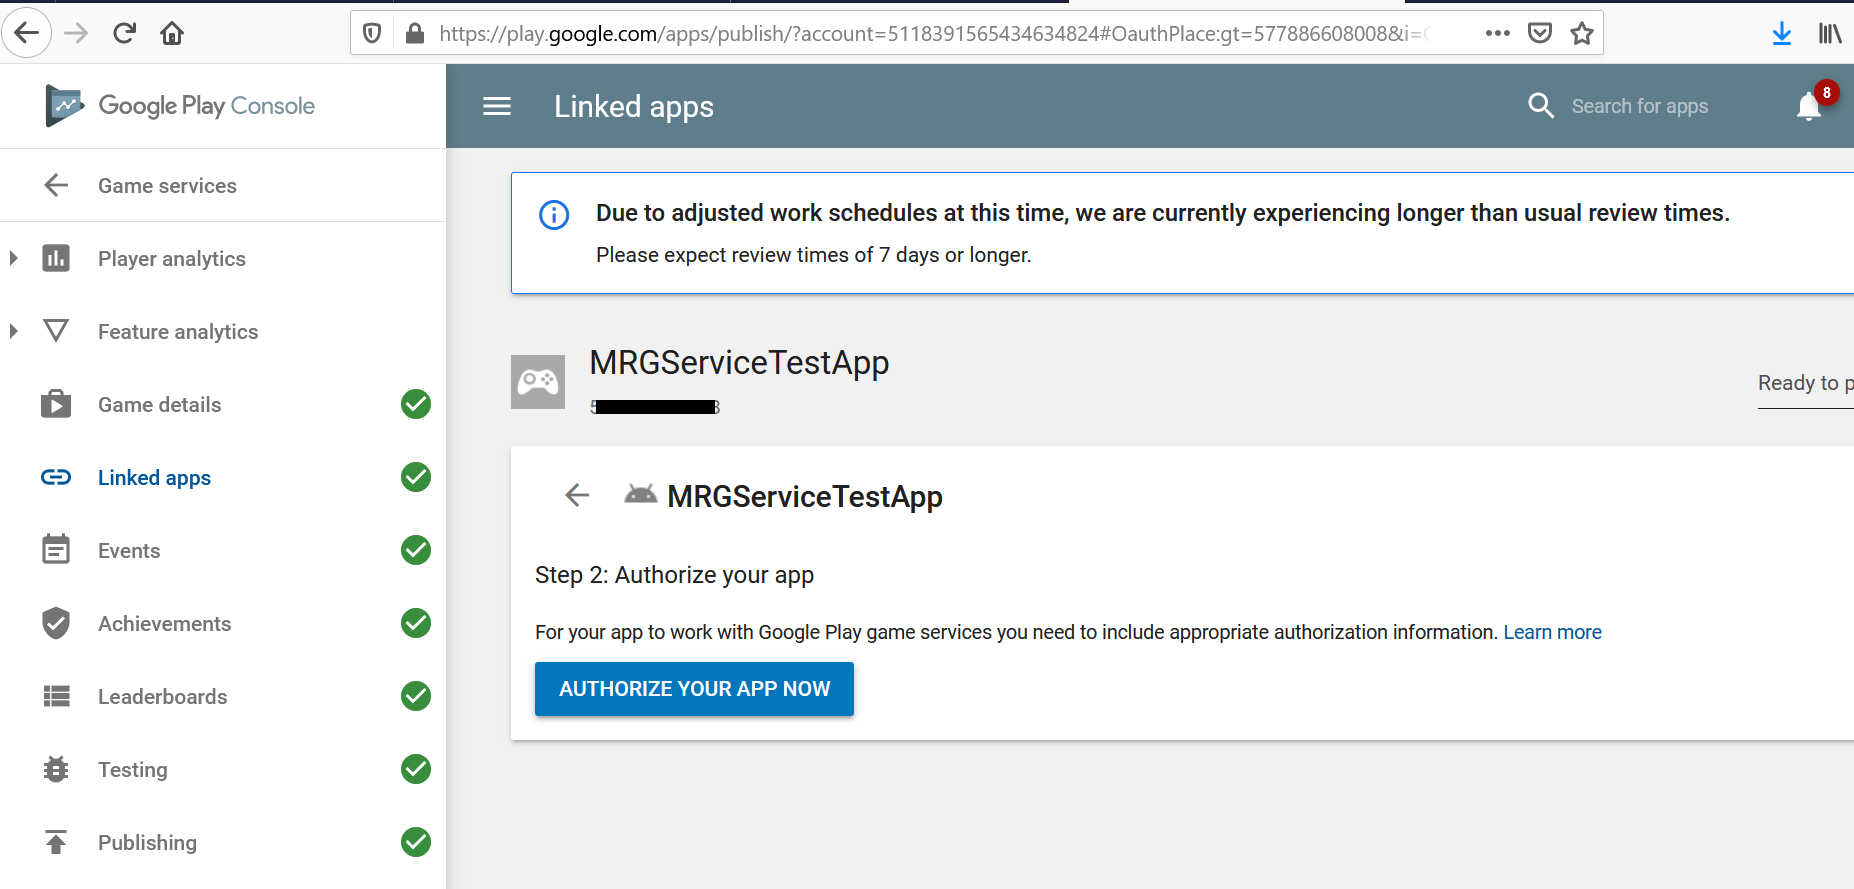Open Game services in sidebar
Screen dimensions: 1854x889
tap(167, 186)
